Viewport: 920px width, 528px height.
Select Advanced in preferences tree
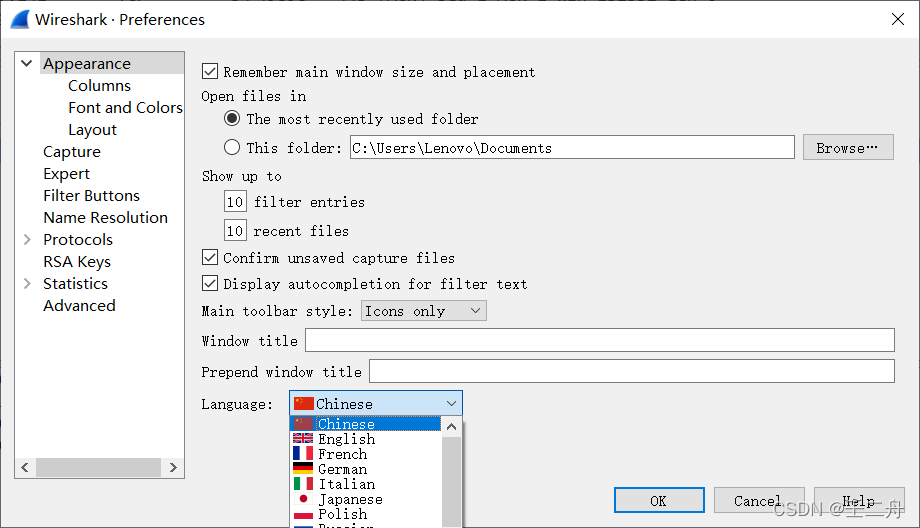[79, 306]
